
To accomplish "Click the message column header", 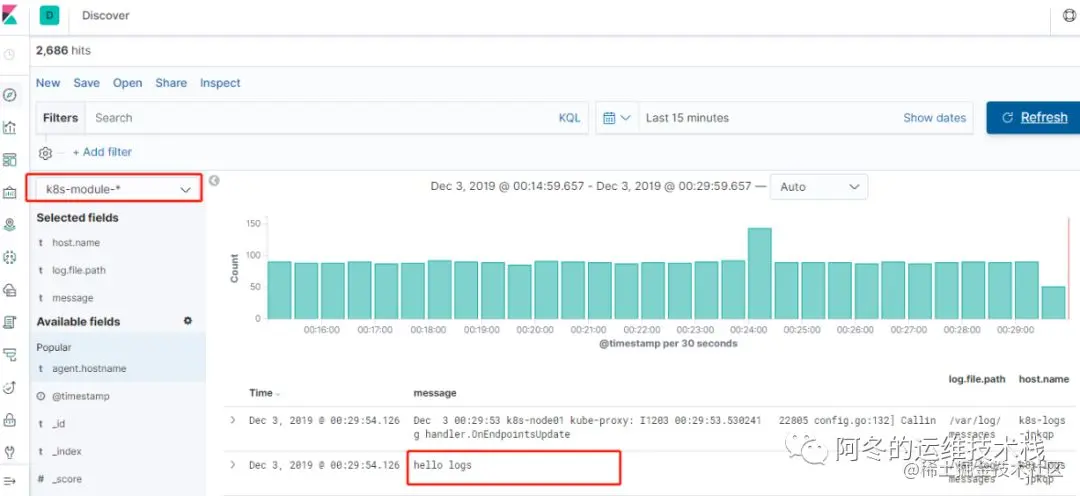I will point(435,393).
